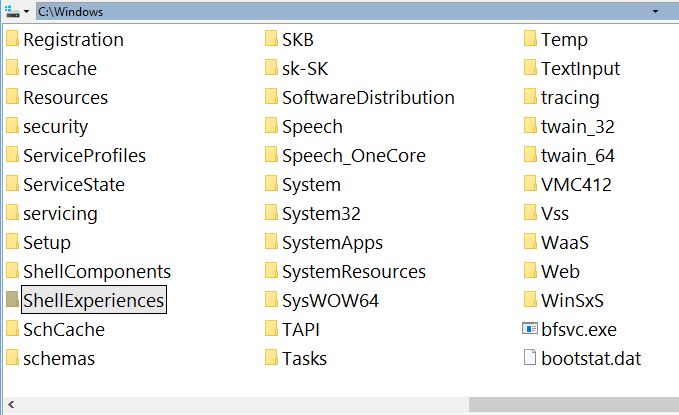Screen dimensions: 679x415
Task: Click the bfsvc.exe file name
Action: (579, 330)
